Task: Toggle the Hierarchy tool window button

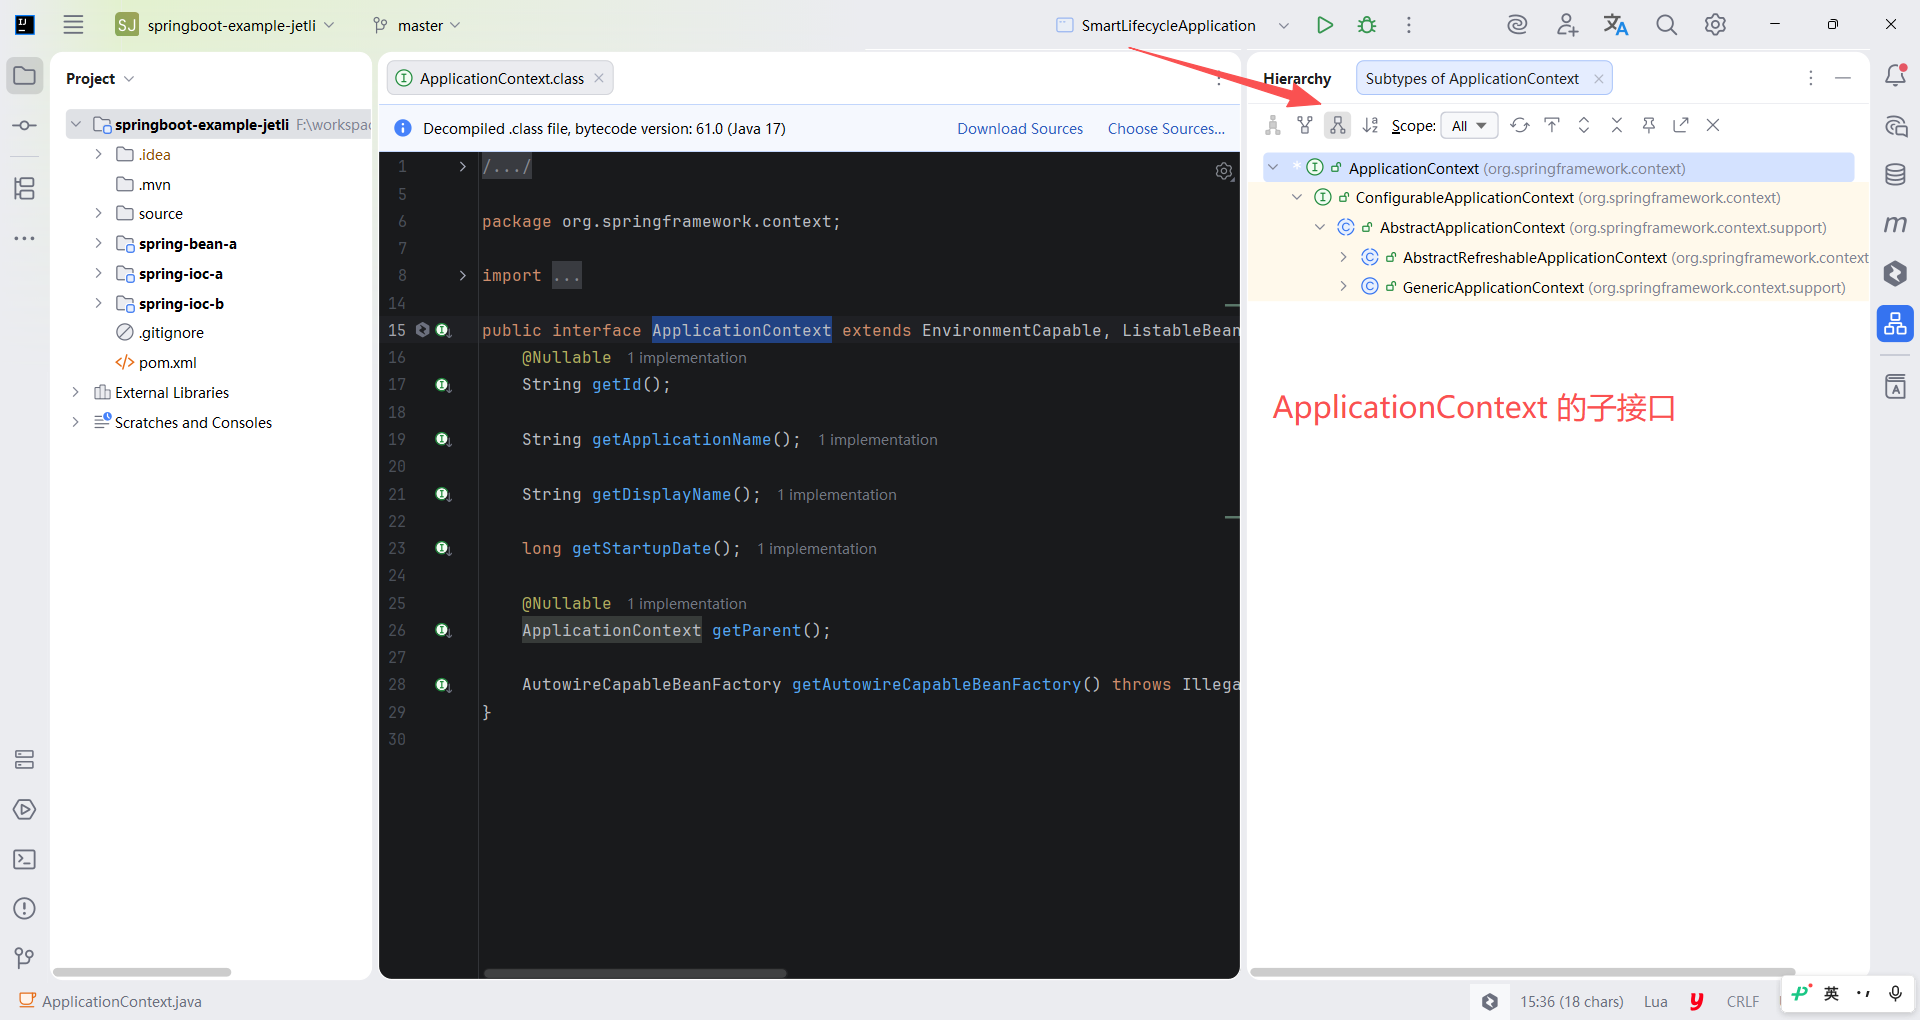Action: (x=1895, y=324)
